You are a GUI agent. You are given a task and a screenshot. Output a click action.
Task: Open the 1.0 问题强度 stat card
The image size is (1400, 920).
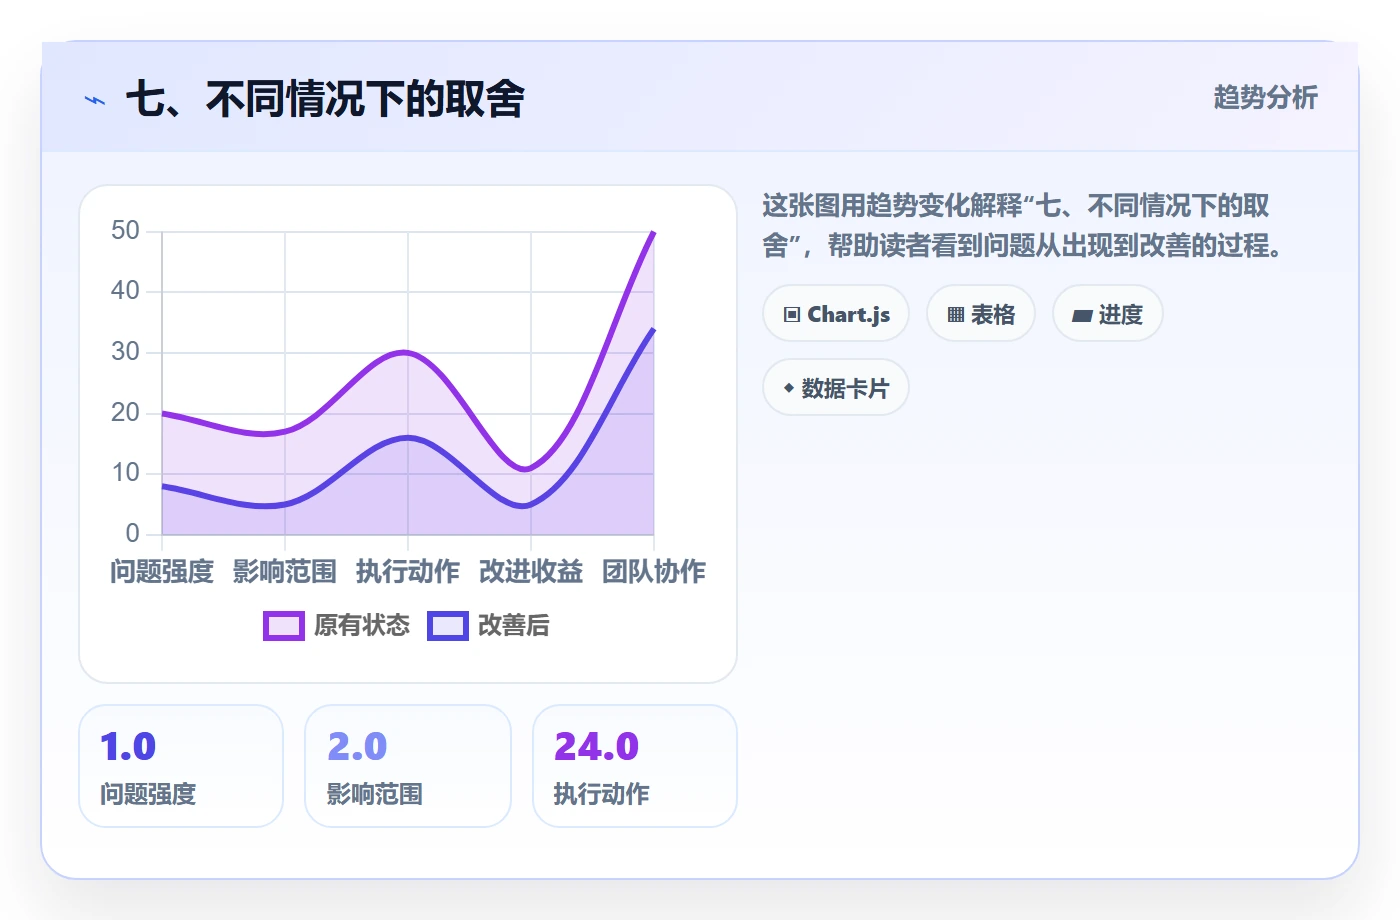[181, 766]
